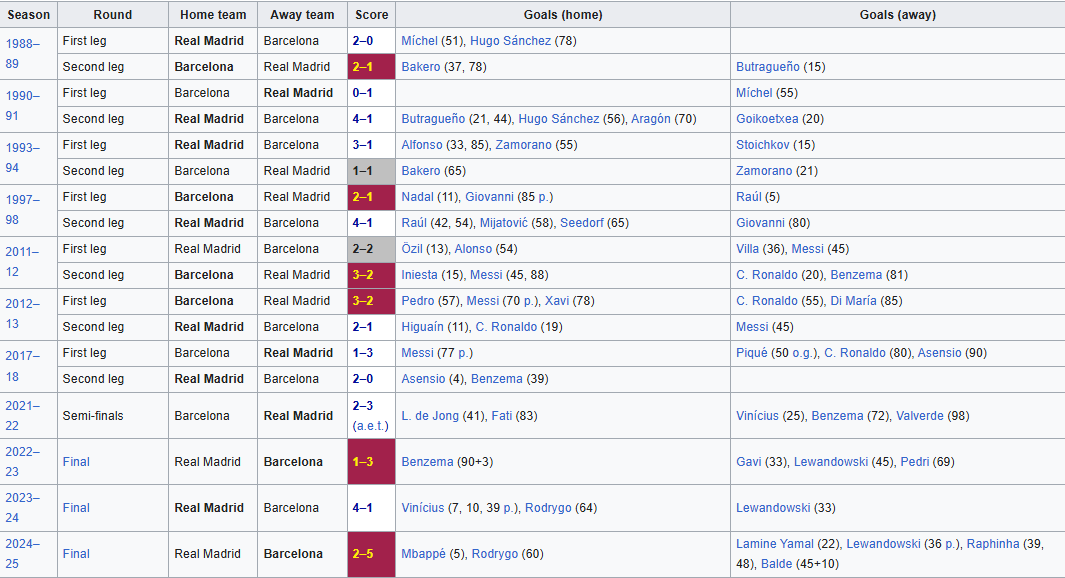Select the Goikoetxea player link

click(x=767, y=119)
